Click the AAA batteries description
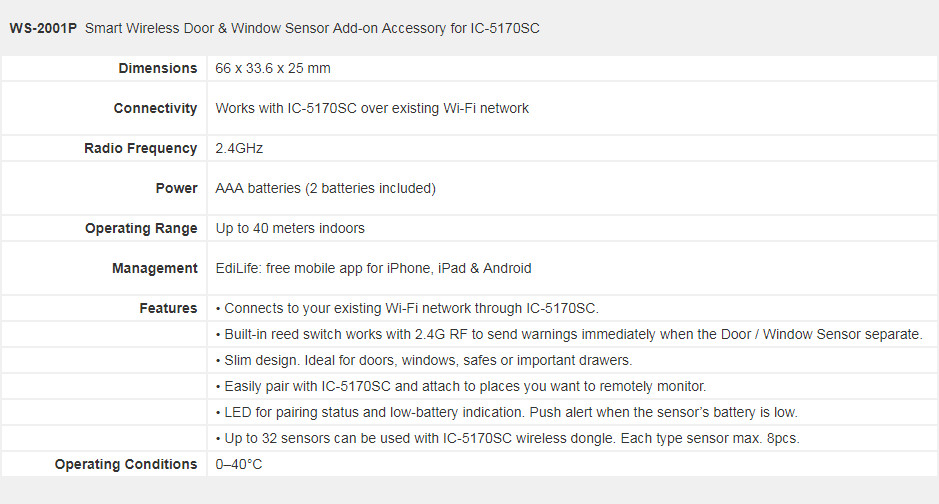The height and width of the screenshot is (504, 939). (325, 188)
